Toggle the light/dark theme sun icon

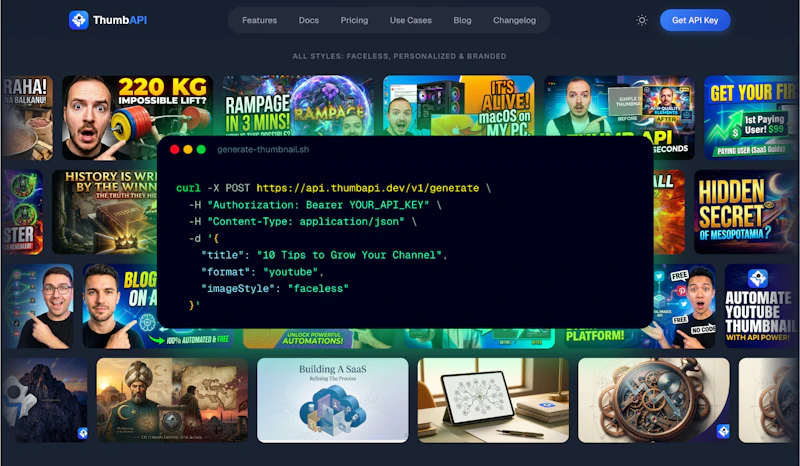(x=642, y=20)
